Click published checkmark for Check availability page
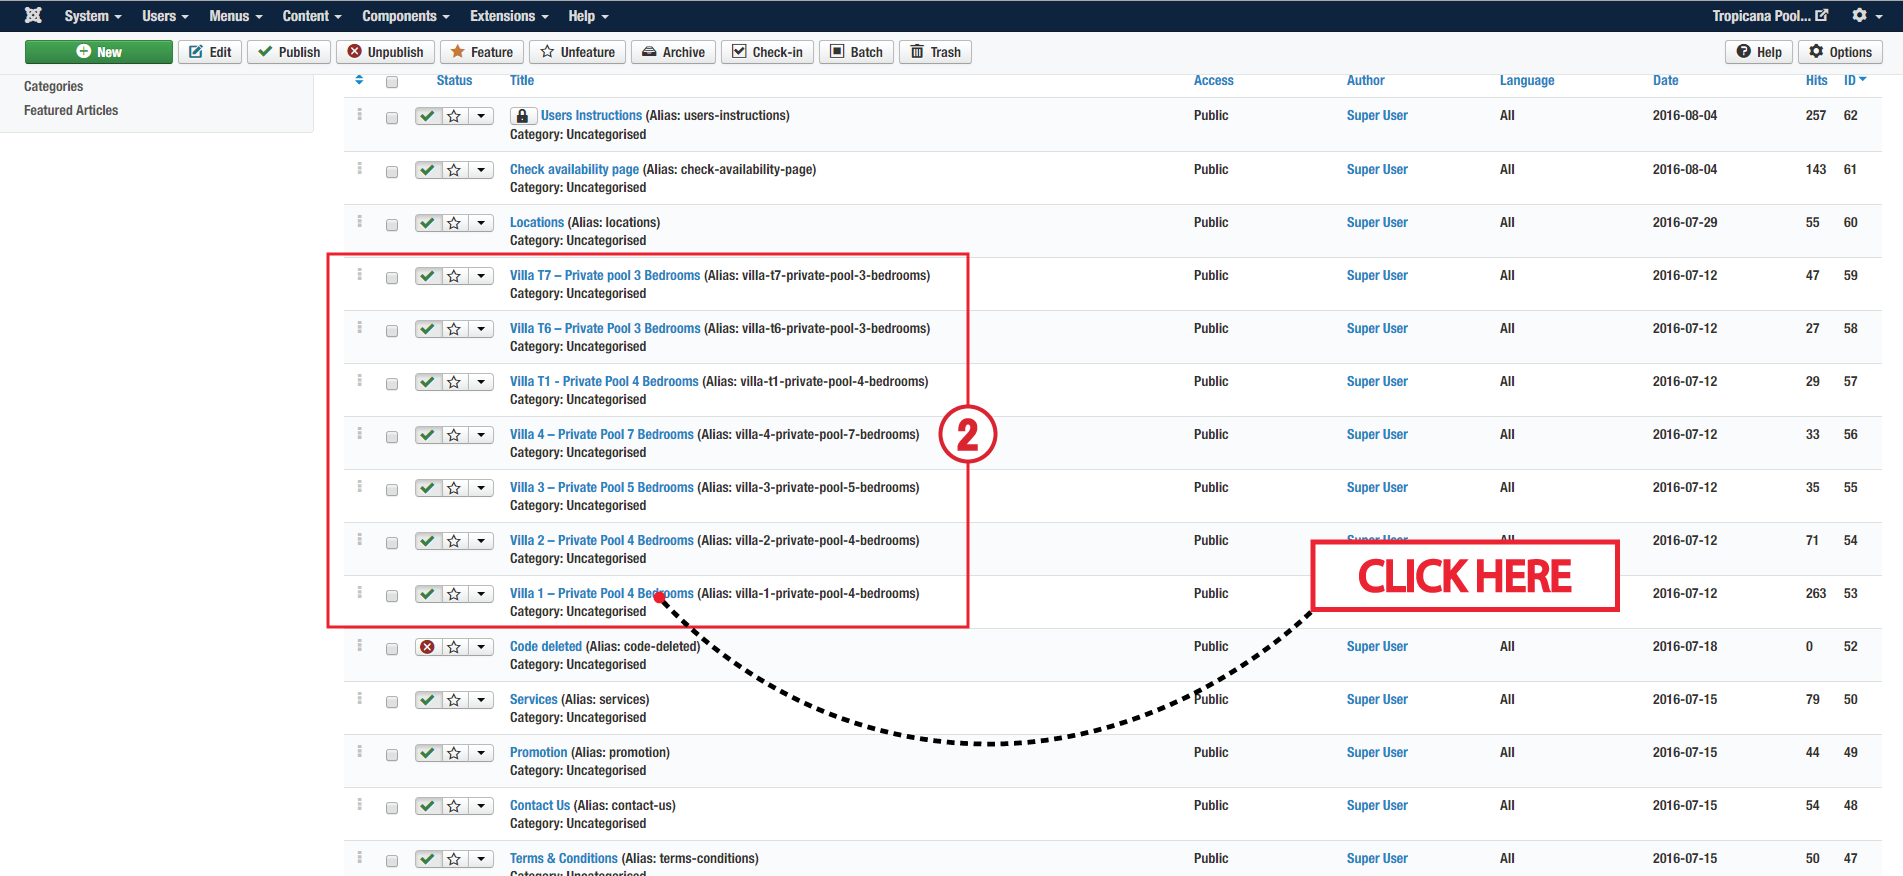The height and width of the screenshot is (876, 1903). coord(428,170)
